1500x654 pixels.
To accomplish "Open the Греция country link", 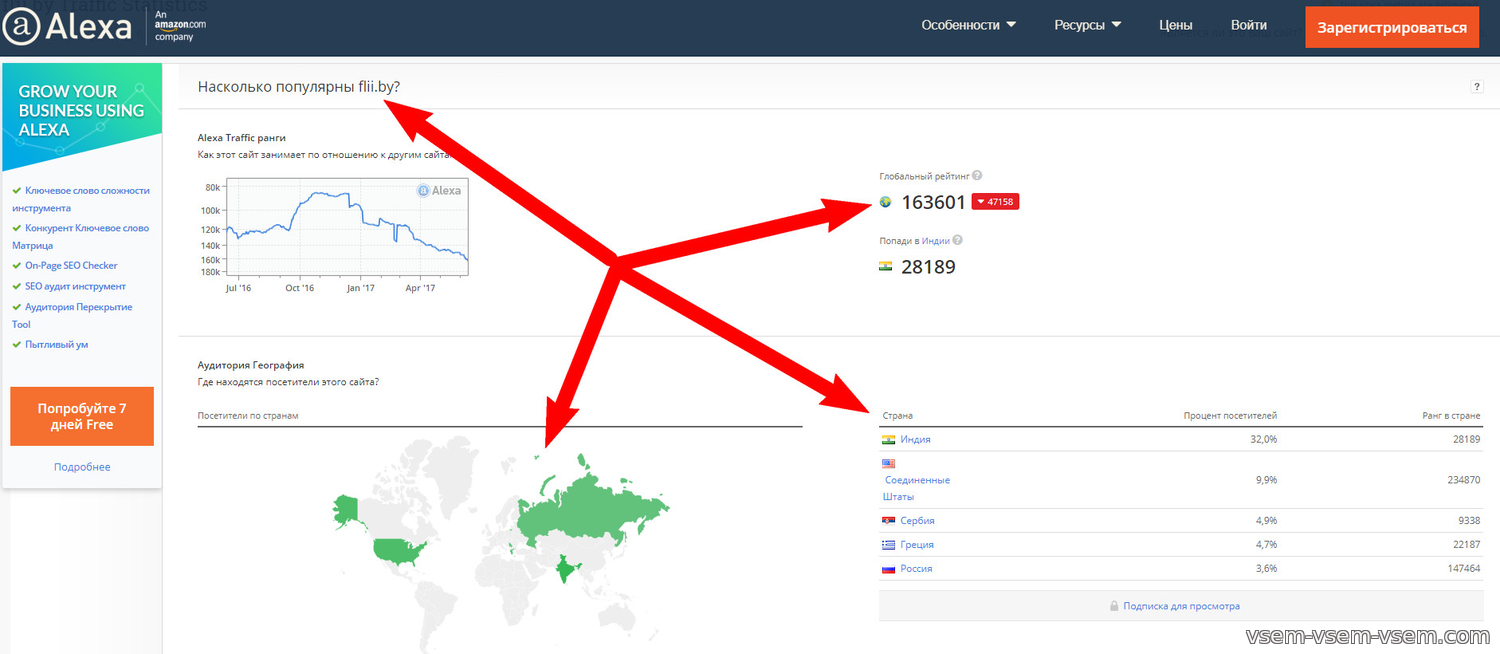I will (917, 545).
